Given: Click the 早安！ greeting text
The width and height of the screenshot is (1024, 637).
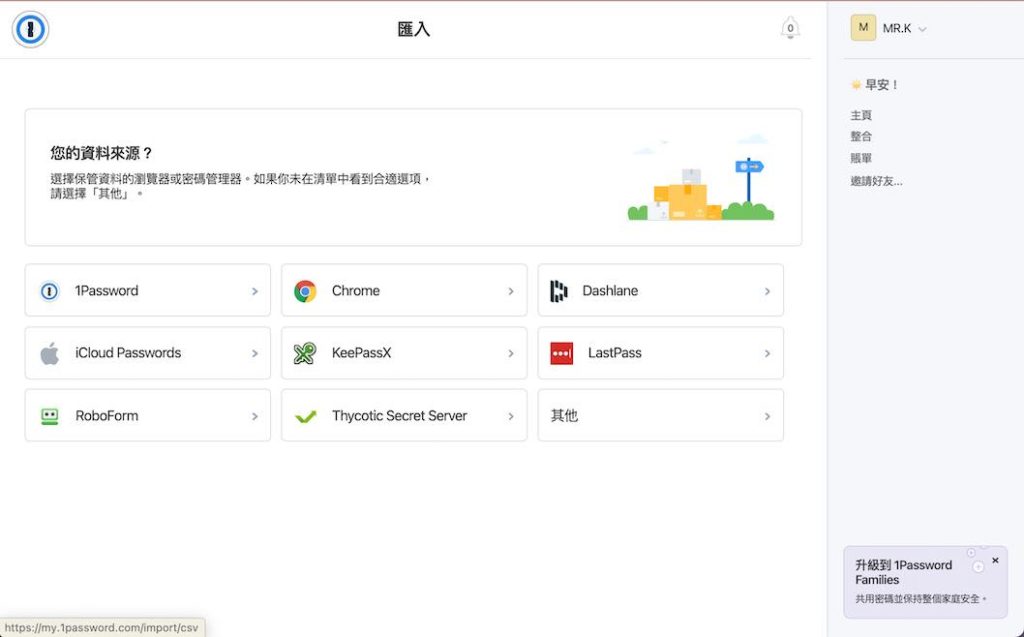Looking at the screenshot, I should pyautogui.click(x=881, y=85).
